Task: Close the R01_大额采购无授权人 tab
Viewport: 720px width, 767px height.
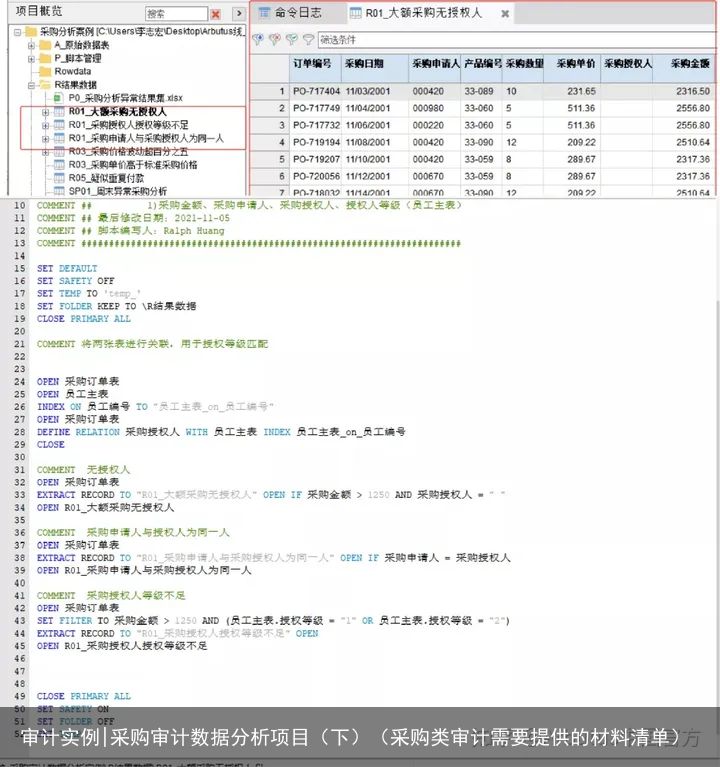Action: coord(505,14)
